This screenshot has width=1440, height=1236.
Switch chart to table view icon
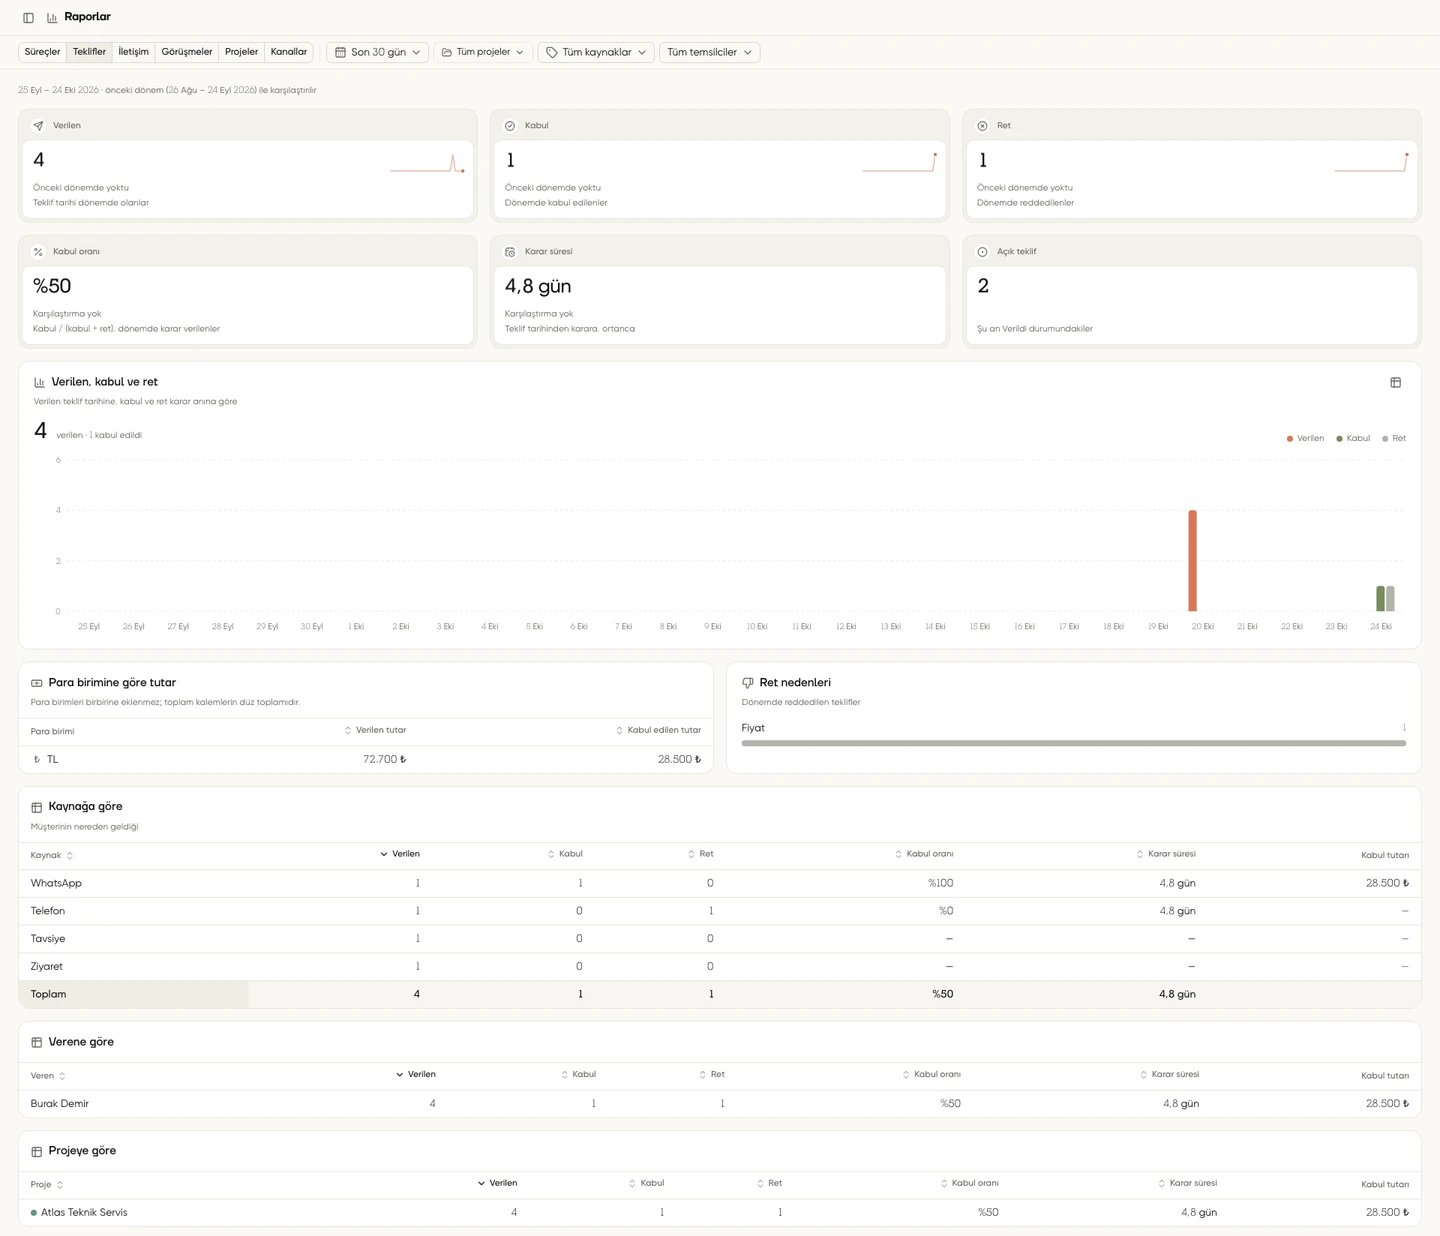pyautogui.click(x=1396, y=382)
